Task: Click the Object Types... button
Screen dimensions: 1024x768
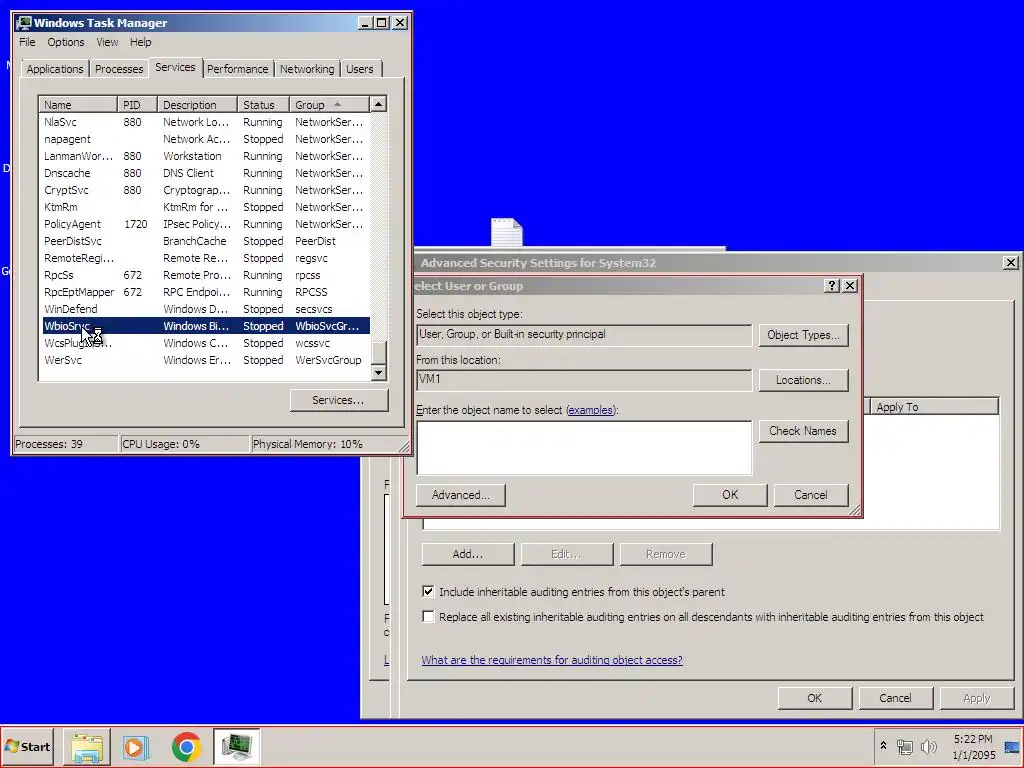Action: (x=803, y=335)
